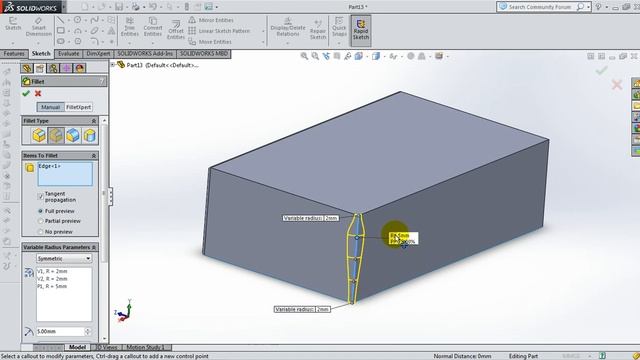This screenshot has width=640, height=360.
Task: Click the Trim Entities tool
Action: tap(129, 27)
